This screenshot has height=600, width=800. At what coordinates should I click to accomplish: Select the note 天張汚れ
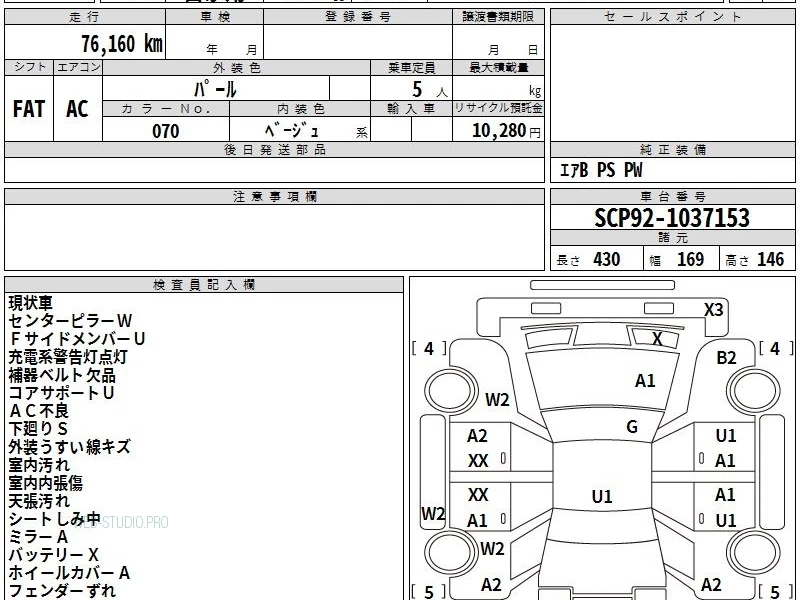(39, 501)
